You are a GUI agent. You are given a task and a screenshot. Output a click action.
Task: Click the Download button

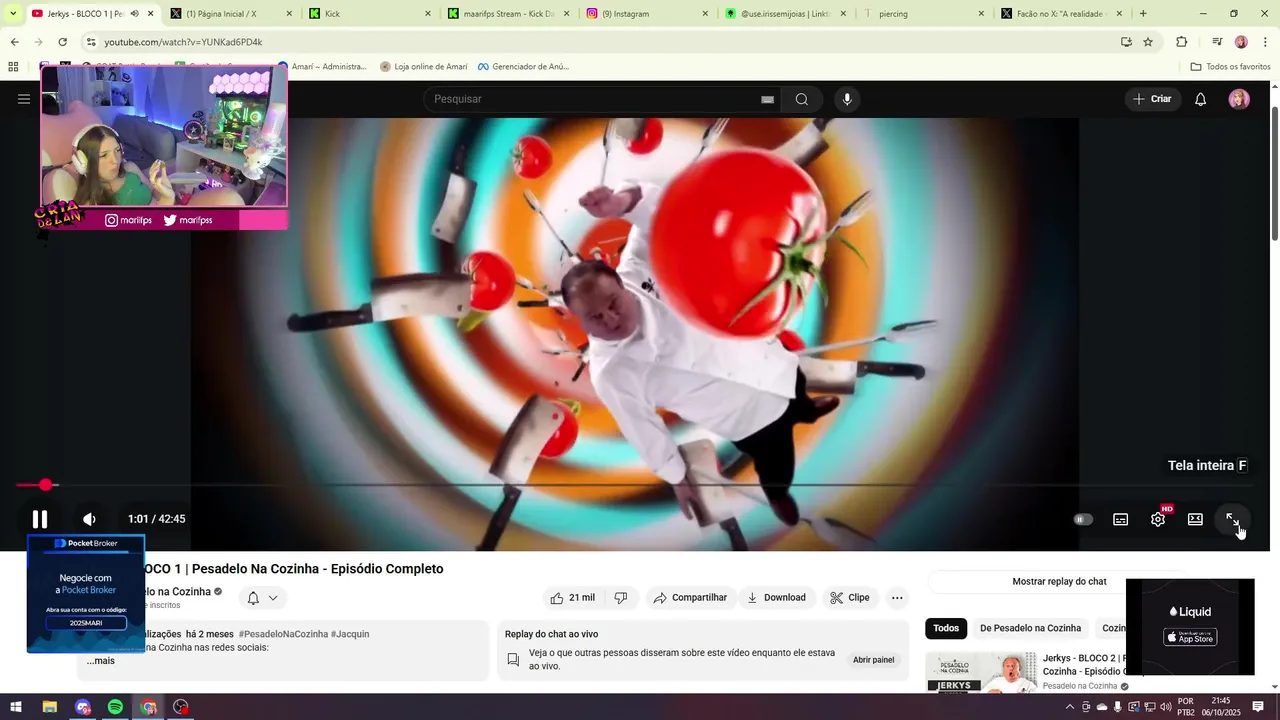point(776,598)
